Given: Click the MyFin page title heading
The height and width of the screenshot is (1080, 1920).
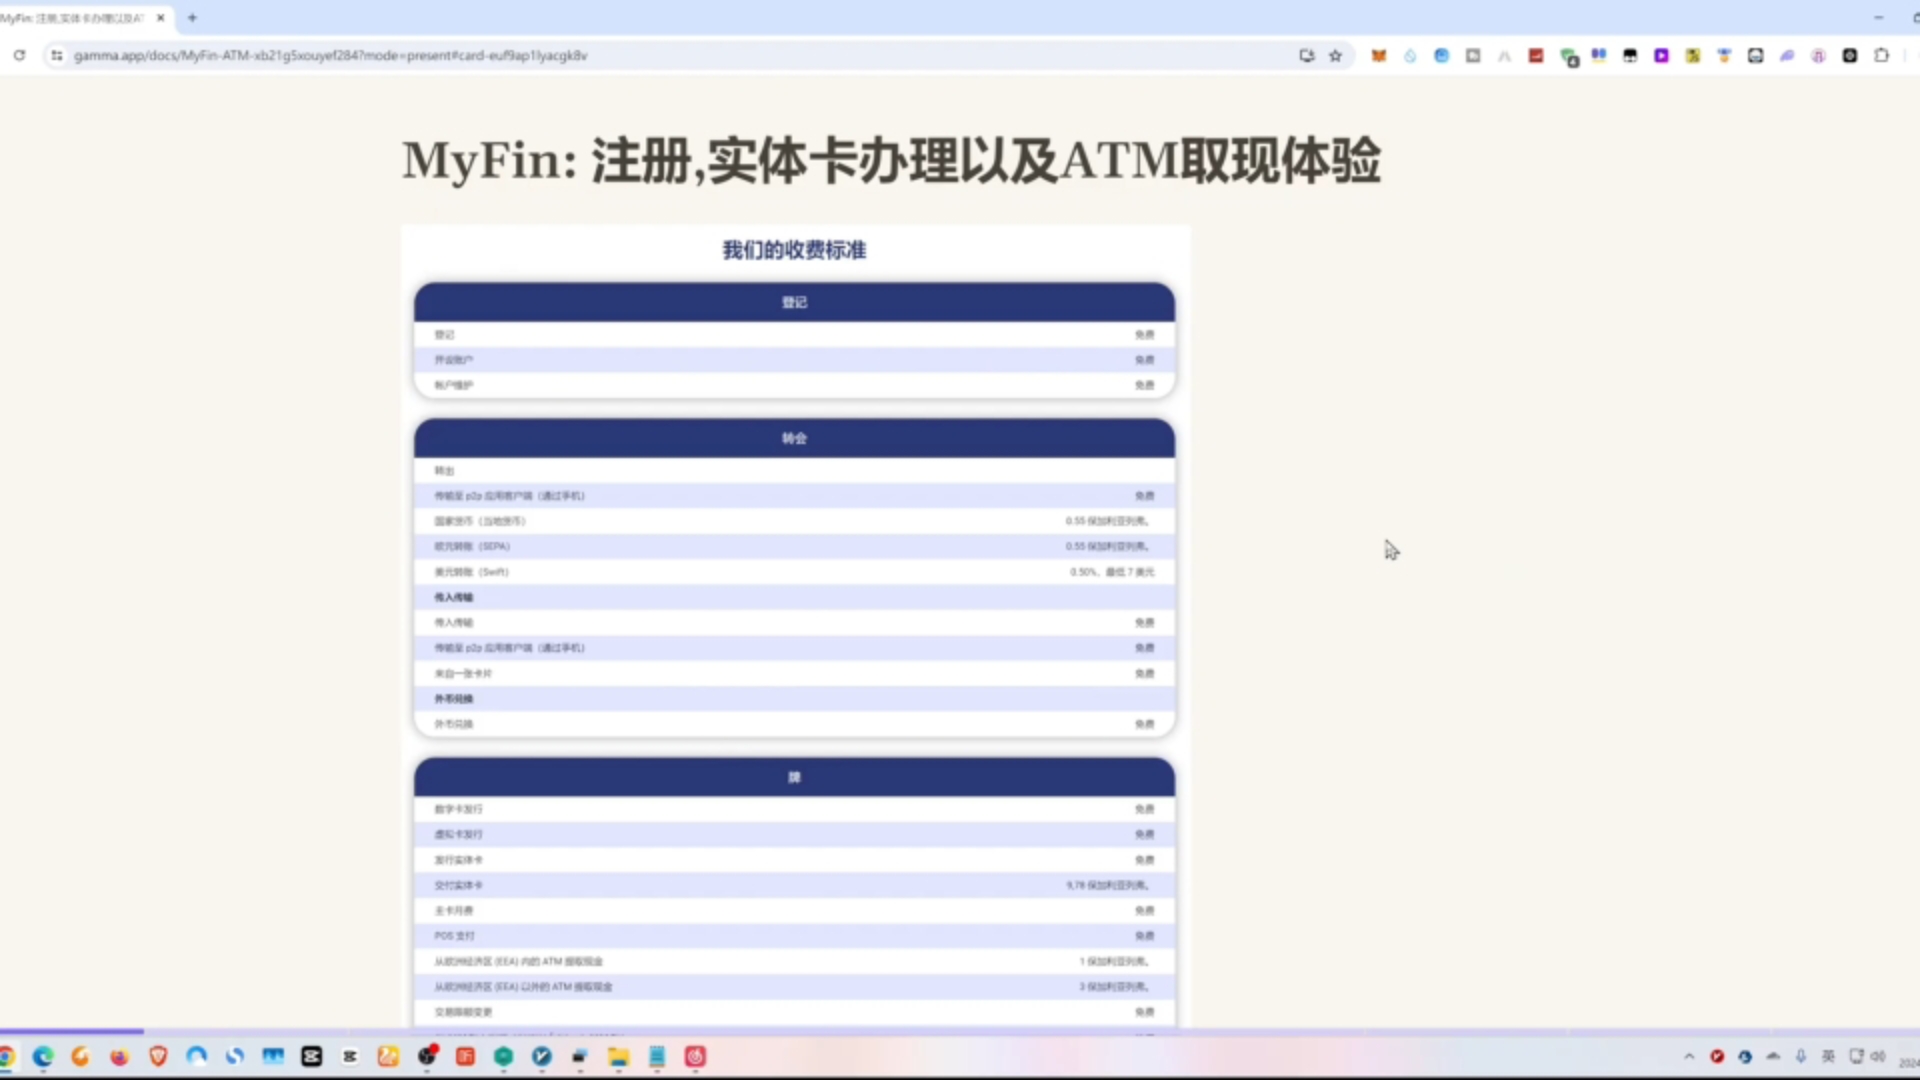Looking at the screenshot, I should pos(891,161).
